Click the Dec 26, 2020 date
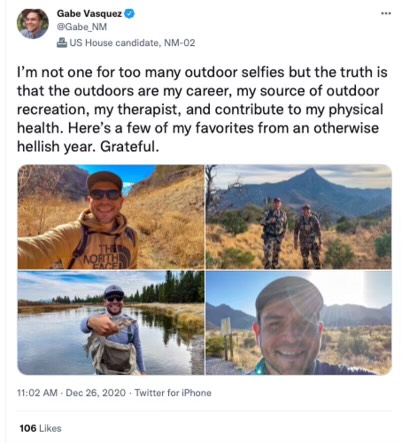The image size is (402, 443). [x=96, y=393]
